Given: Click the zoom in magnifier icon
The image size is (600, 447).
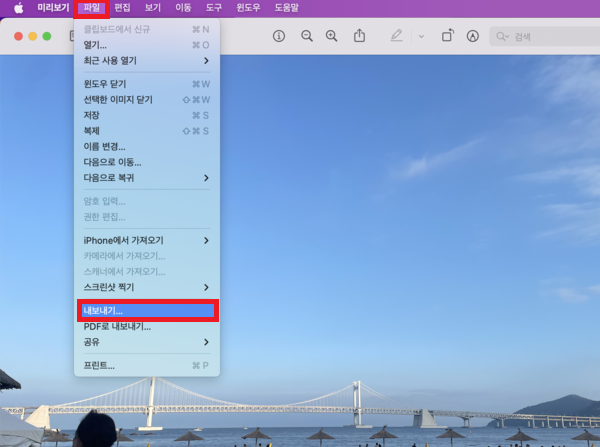Looking at the screenshot, I should [x=331, y=36].
